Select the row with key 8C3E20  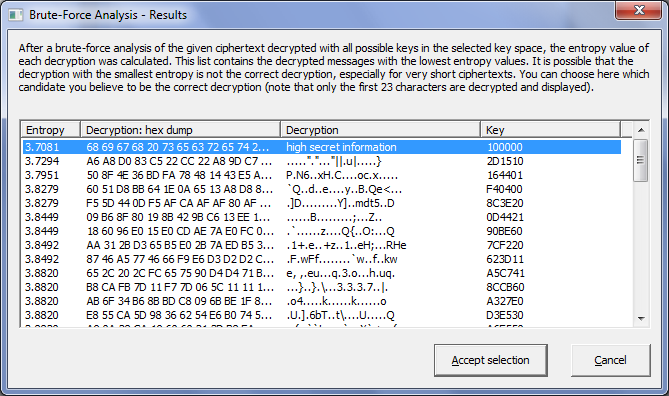tap(322, 203)
